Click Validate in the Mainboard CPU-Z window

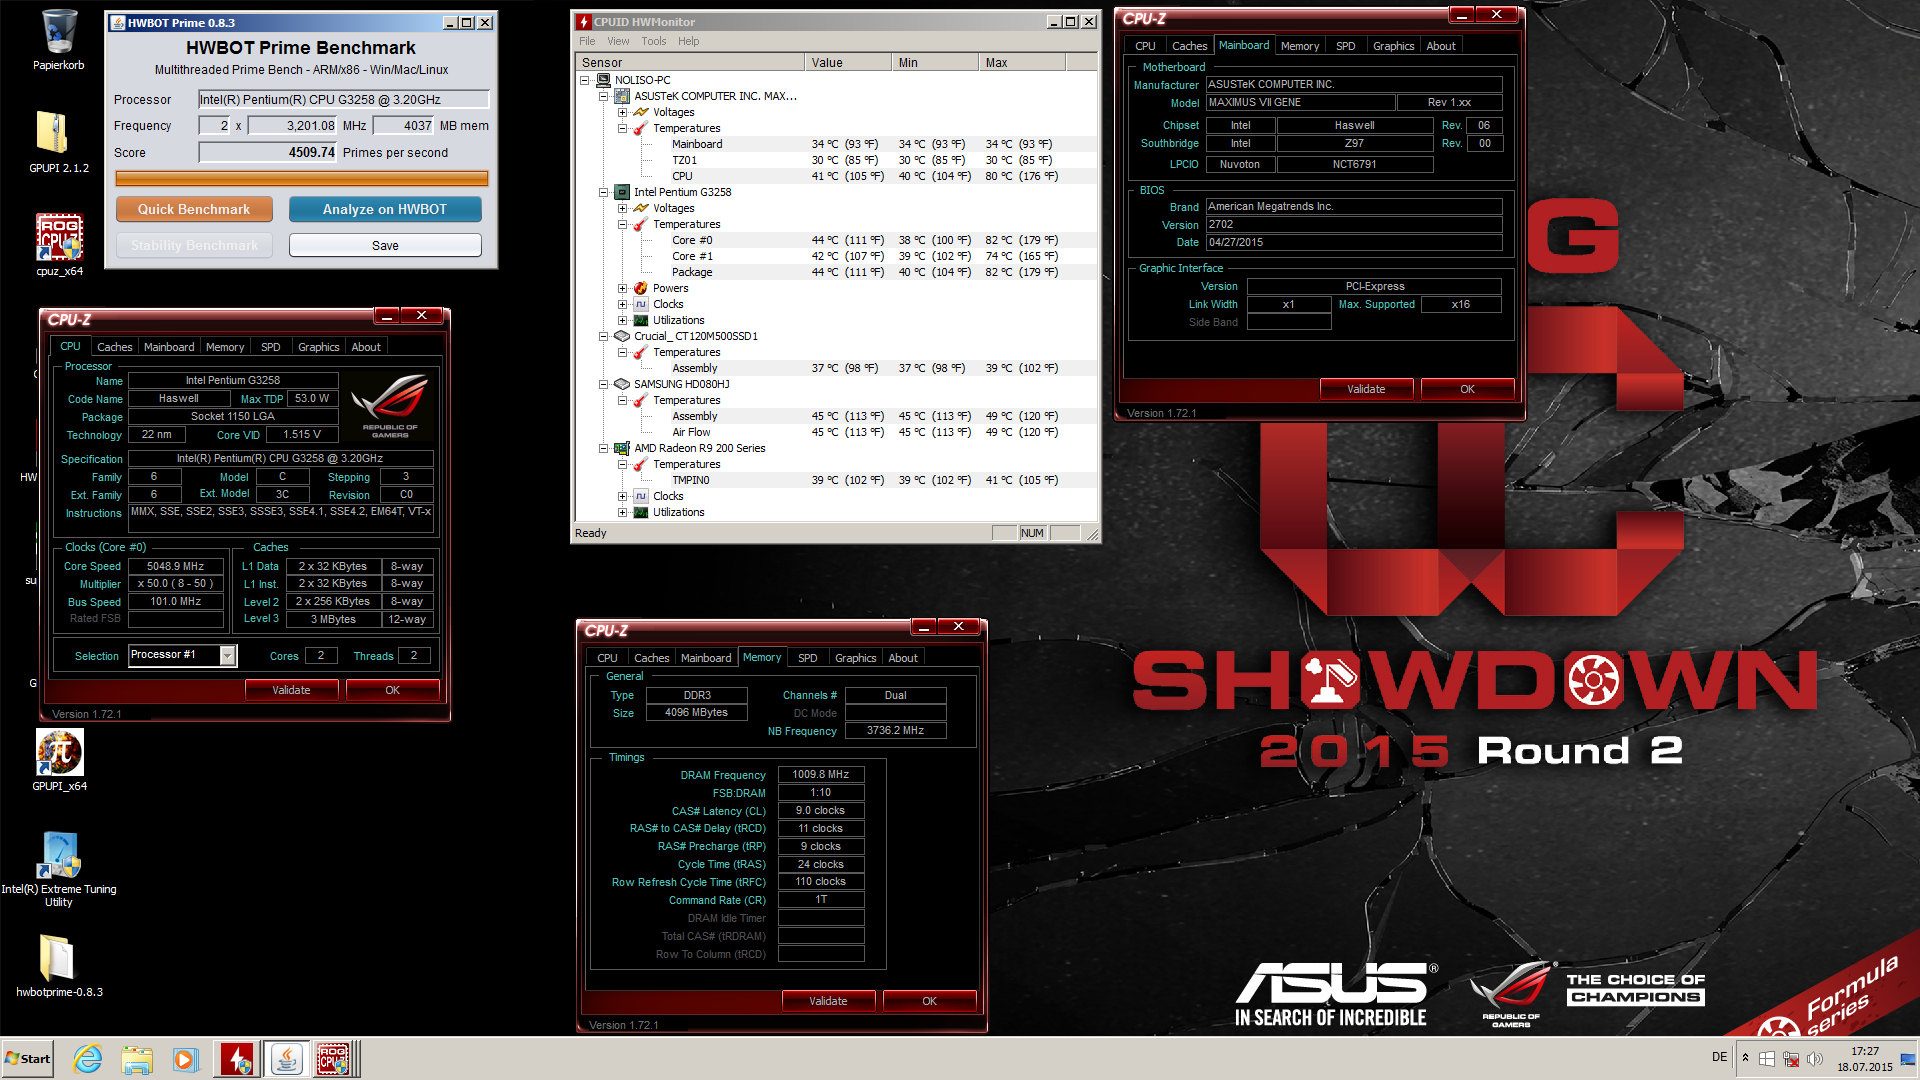click(1366, 389)
